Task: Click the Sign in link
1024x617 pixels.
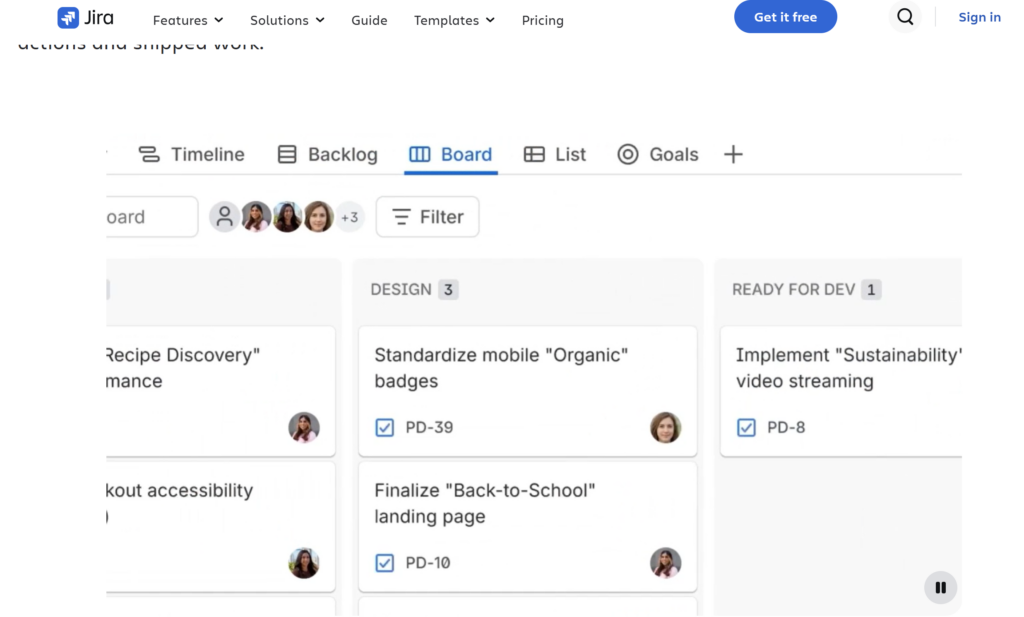Action: click(x=979, y=17)
